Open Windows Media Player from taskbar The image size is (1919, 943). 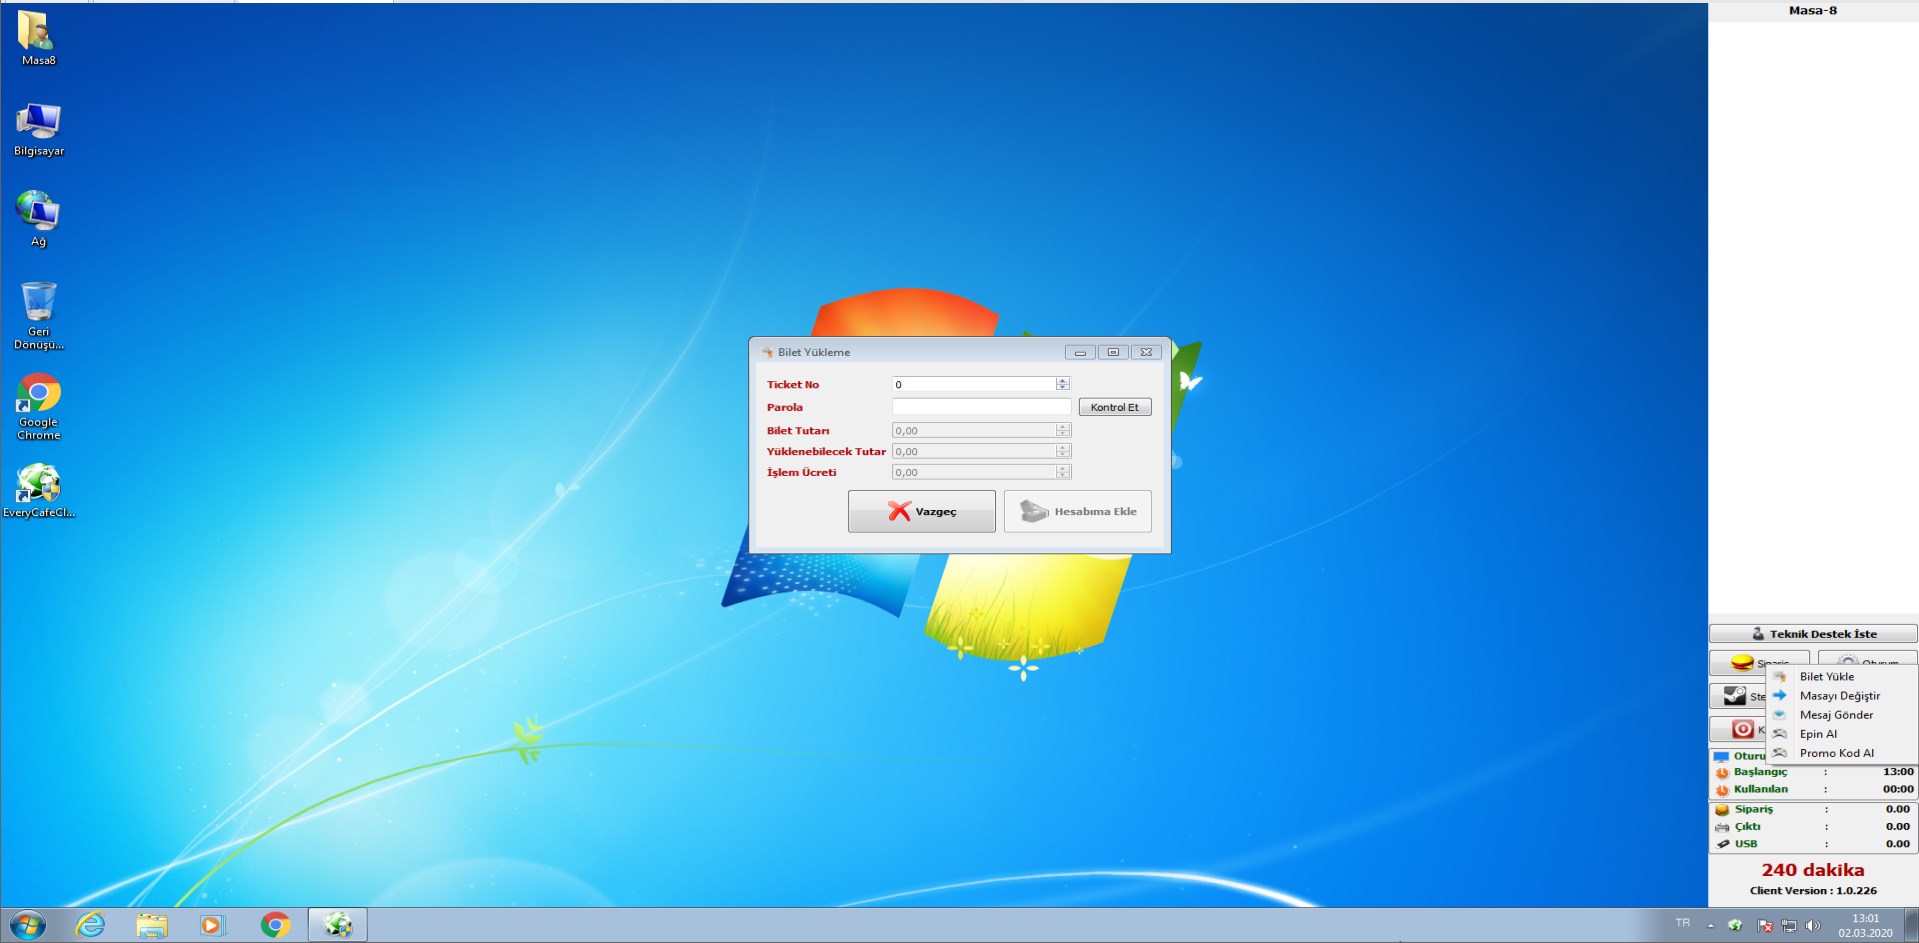[x=212, y=925]
